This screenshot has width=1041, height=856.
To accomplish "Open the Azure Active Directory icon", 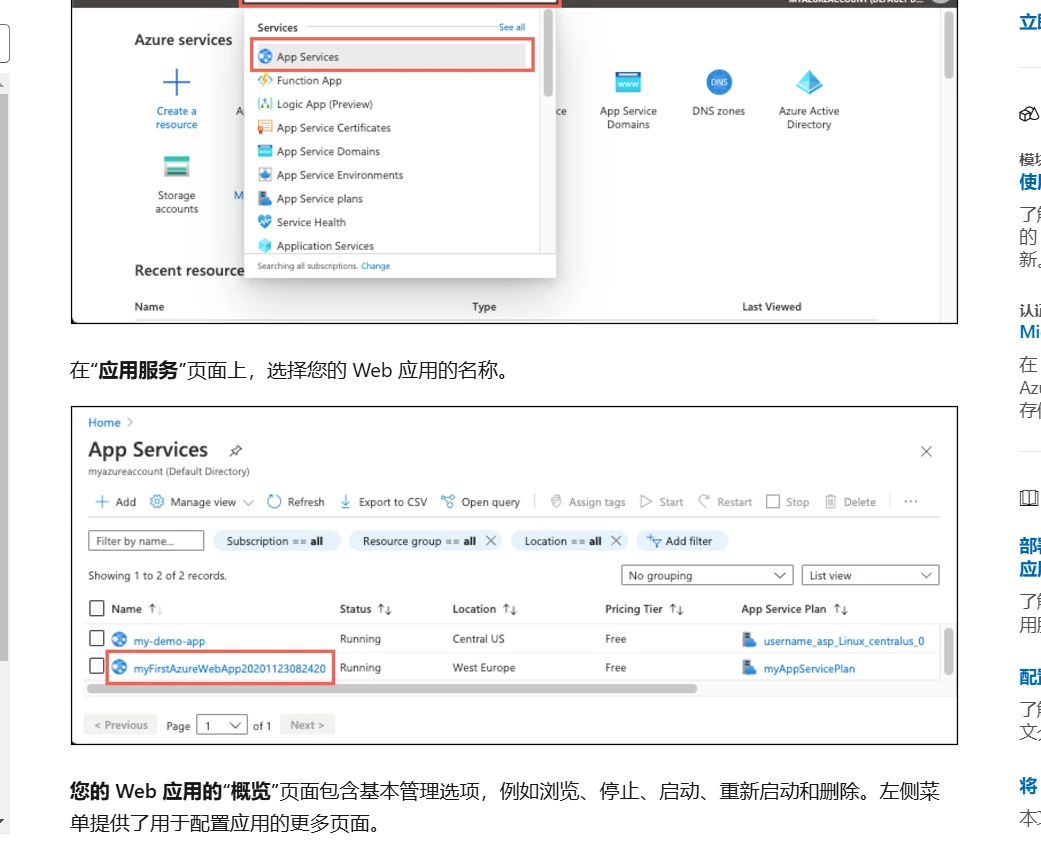I will click(x=809, y=82).
